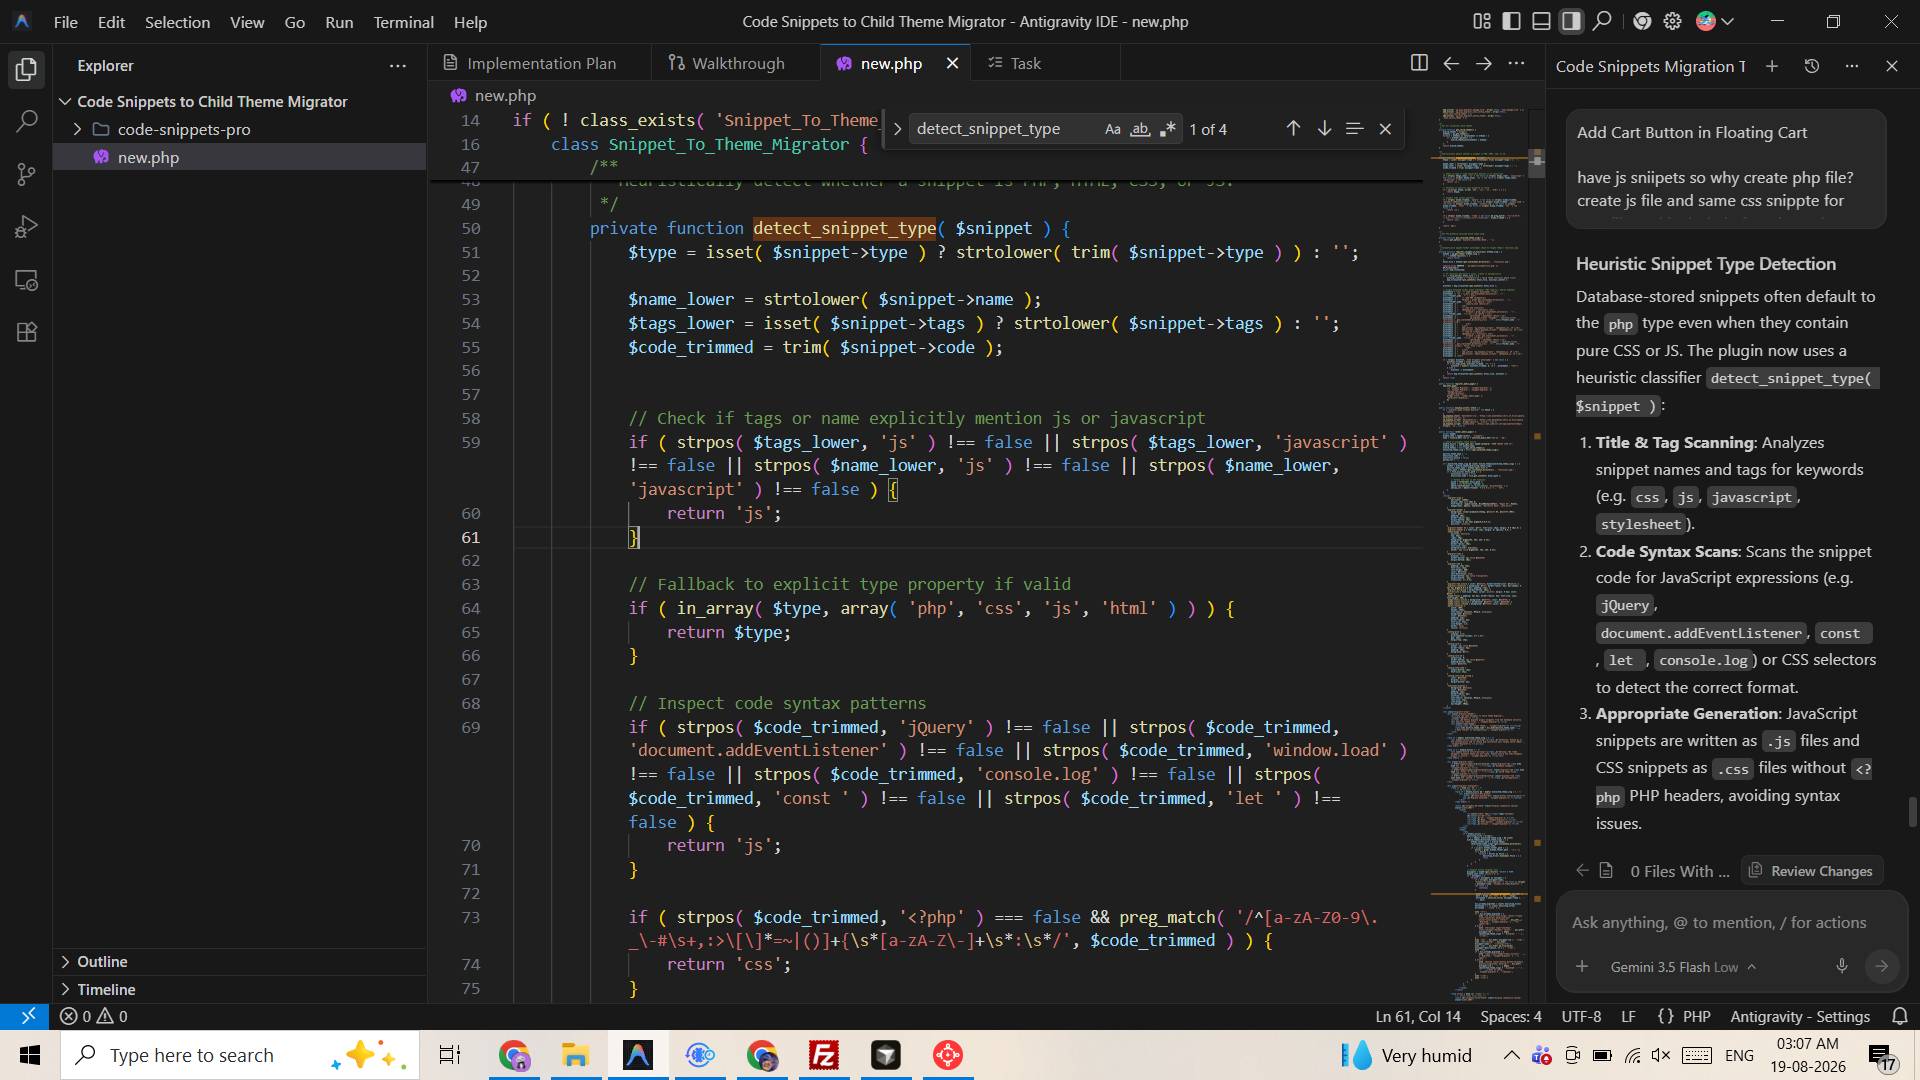Viewport: 1920px width, 1080px height.
Task: Click the editor vertical scrollbar thumb
Action: click(x=1537, y=163)
